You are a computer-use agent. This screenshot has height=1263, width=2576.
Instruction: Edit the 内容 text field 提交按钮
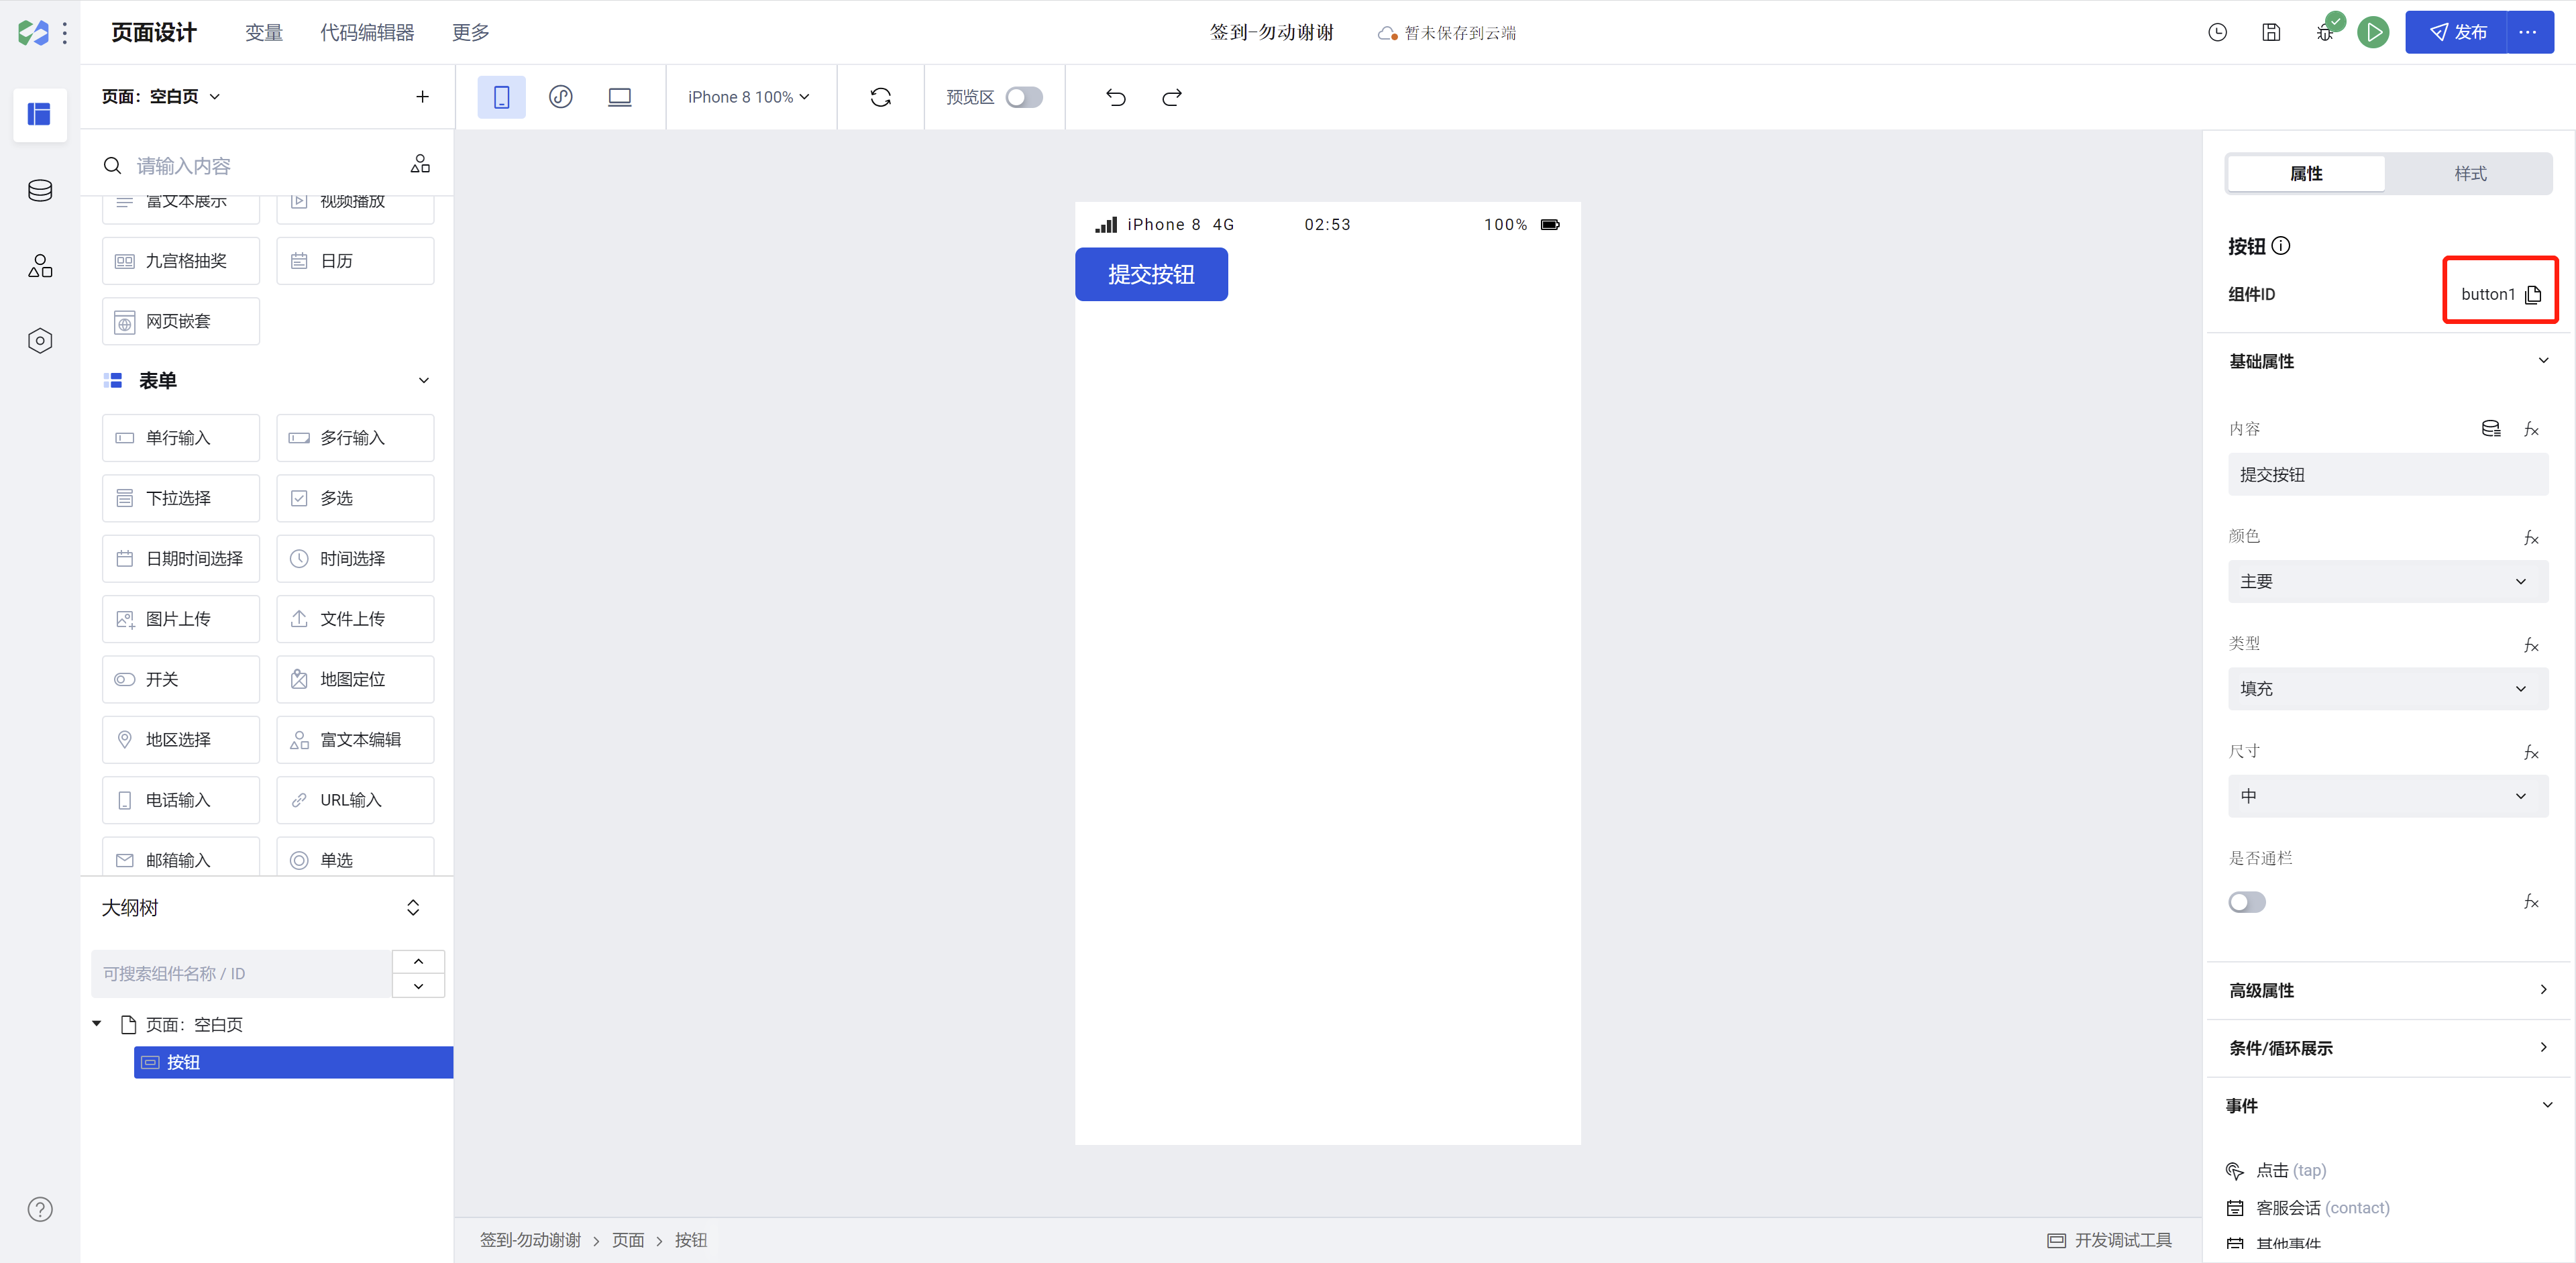(2388, 474)
